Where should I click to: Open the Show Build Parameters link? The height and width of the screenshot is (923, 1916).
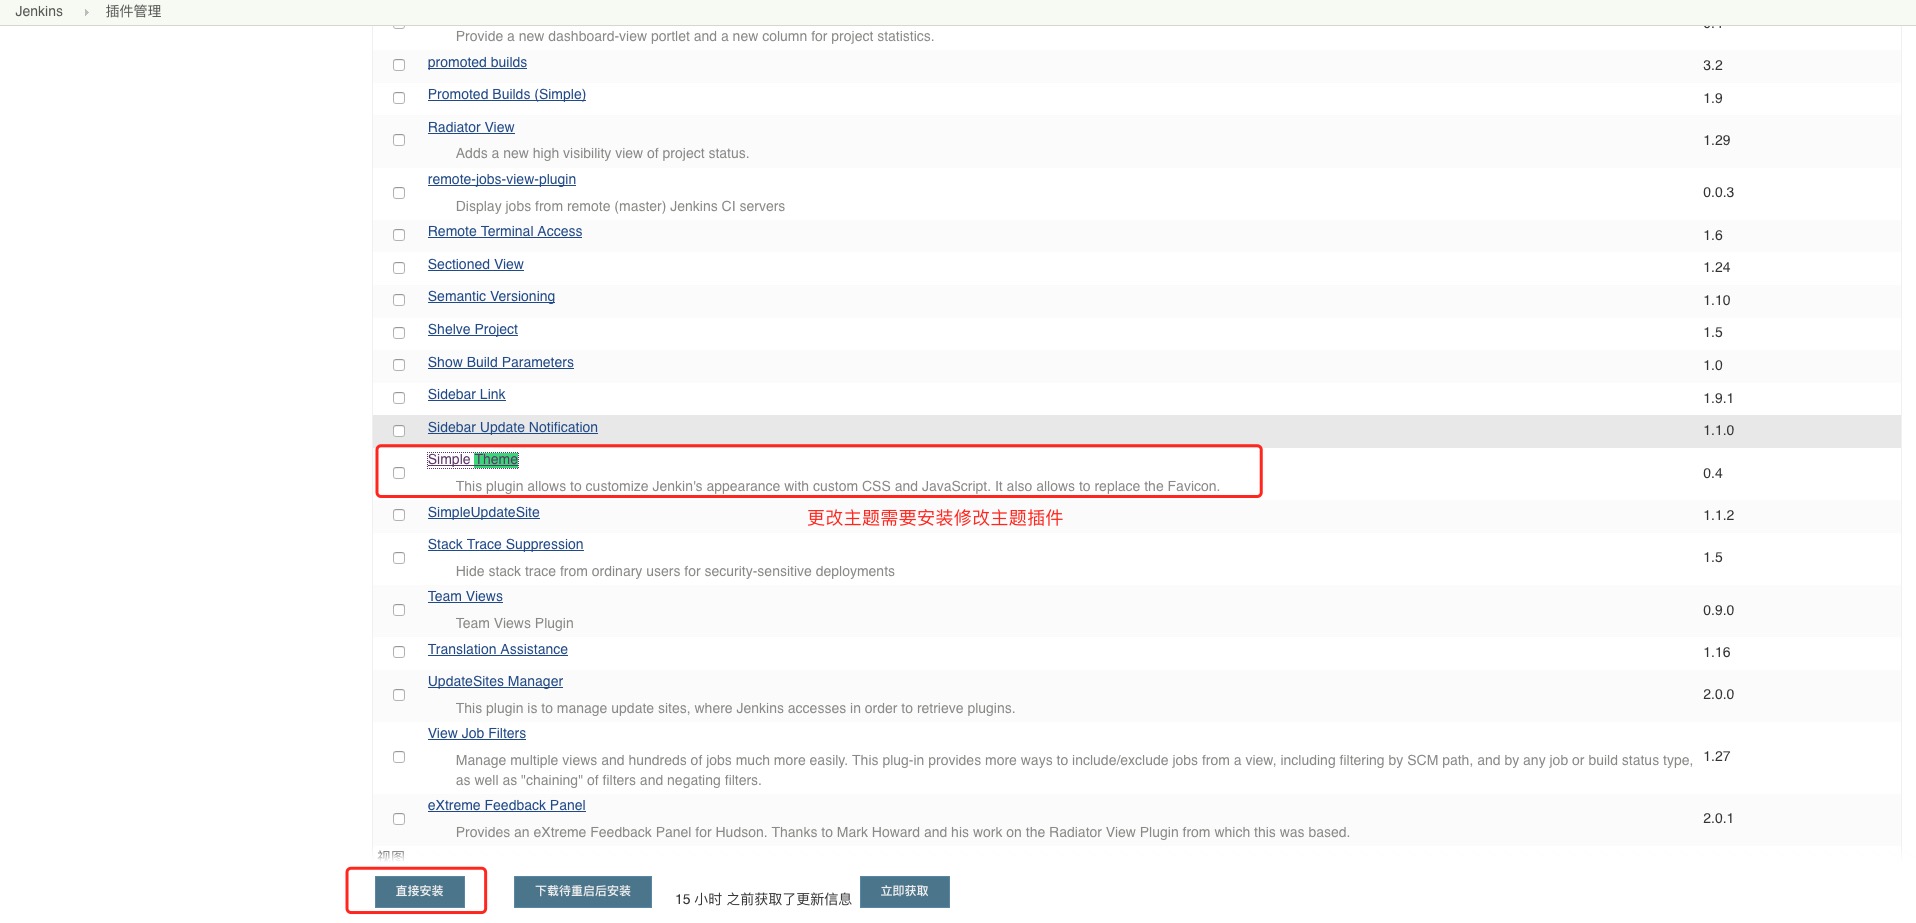[501, 362]
